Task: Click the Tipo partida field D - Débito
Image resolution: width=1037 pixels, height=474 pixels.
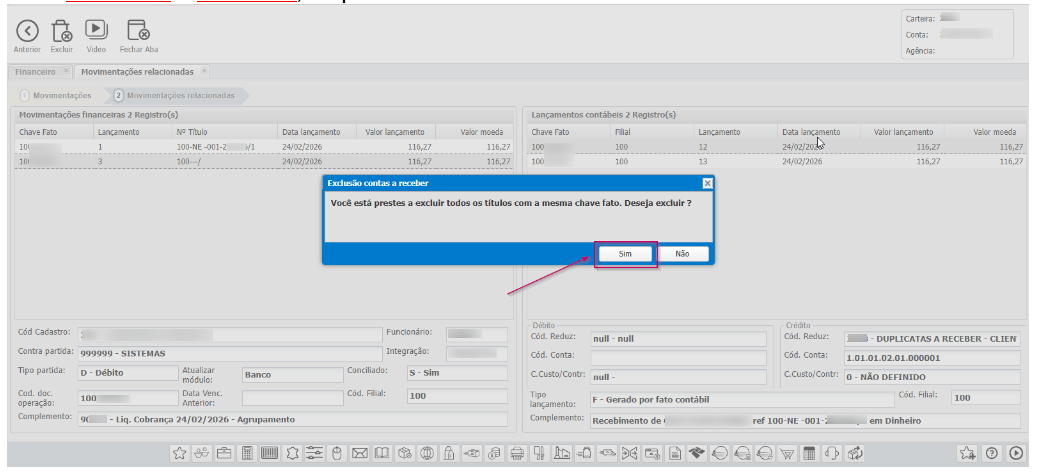Action: click(x=128, y=374)
